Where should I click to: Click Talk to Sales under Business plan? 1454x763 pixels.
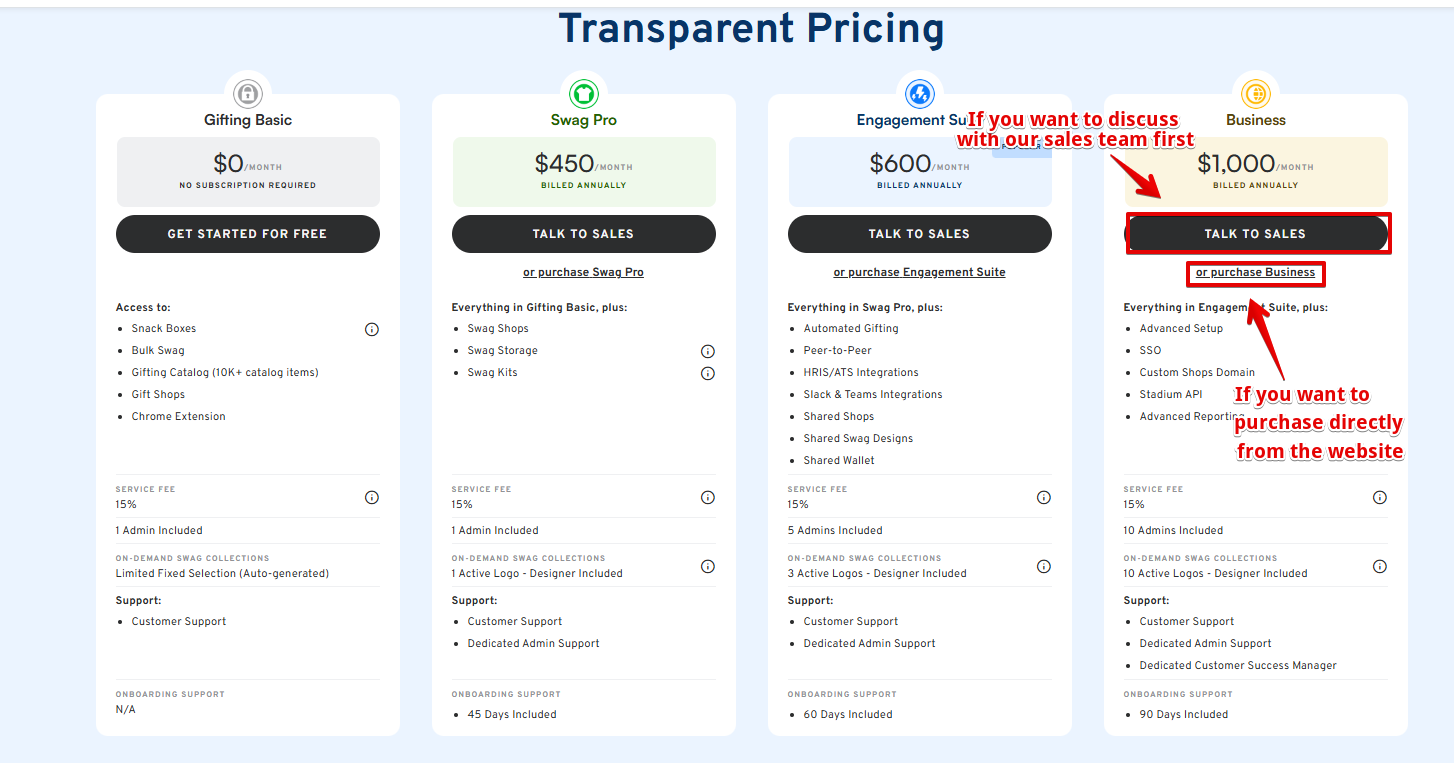tap(1256, 234)
